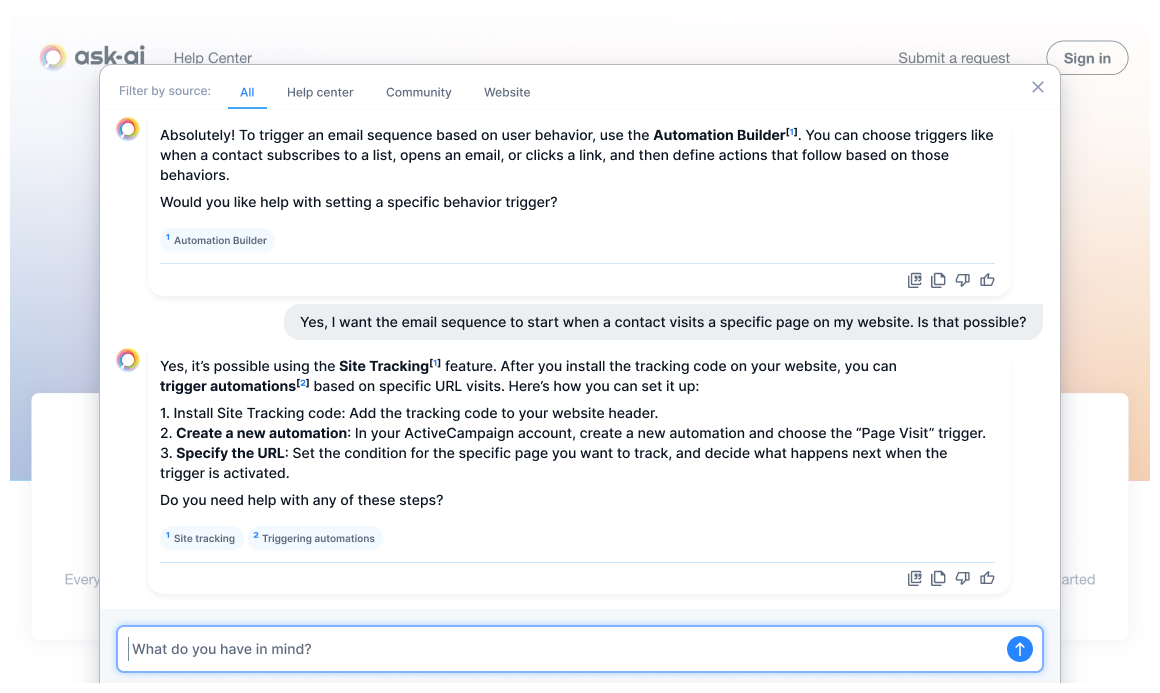The height and width of the screenshot is (693, 1160).
Task: Copy the Site Tracking answer
Action: point(938,578)
